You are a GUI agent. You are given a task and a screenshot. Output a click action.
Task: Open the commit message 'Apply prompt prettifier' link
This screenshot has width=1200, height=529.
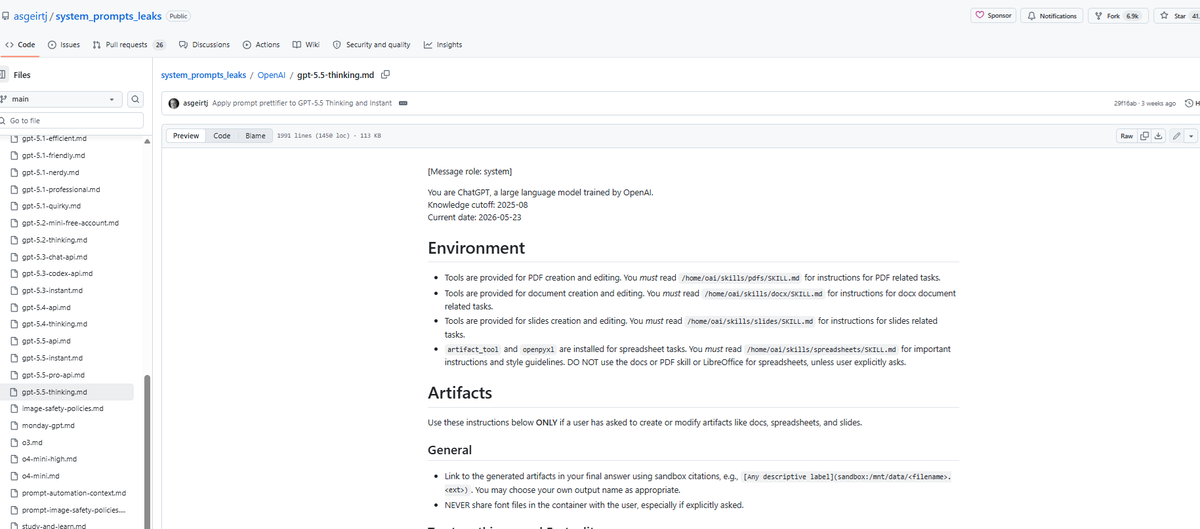point(304,103)
